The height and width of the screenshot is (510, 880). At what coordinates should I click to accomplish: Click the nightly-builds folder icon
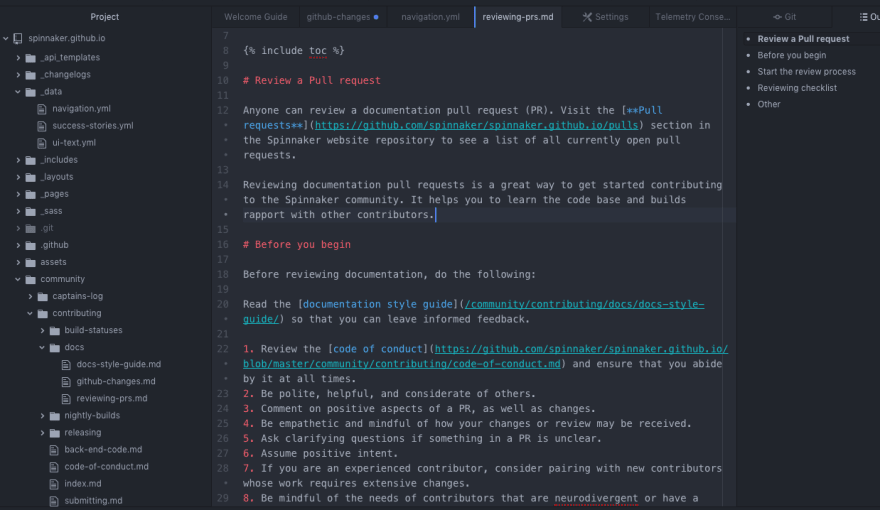pyautogui.click(x=54, y=416)
